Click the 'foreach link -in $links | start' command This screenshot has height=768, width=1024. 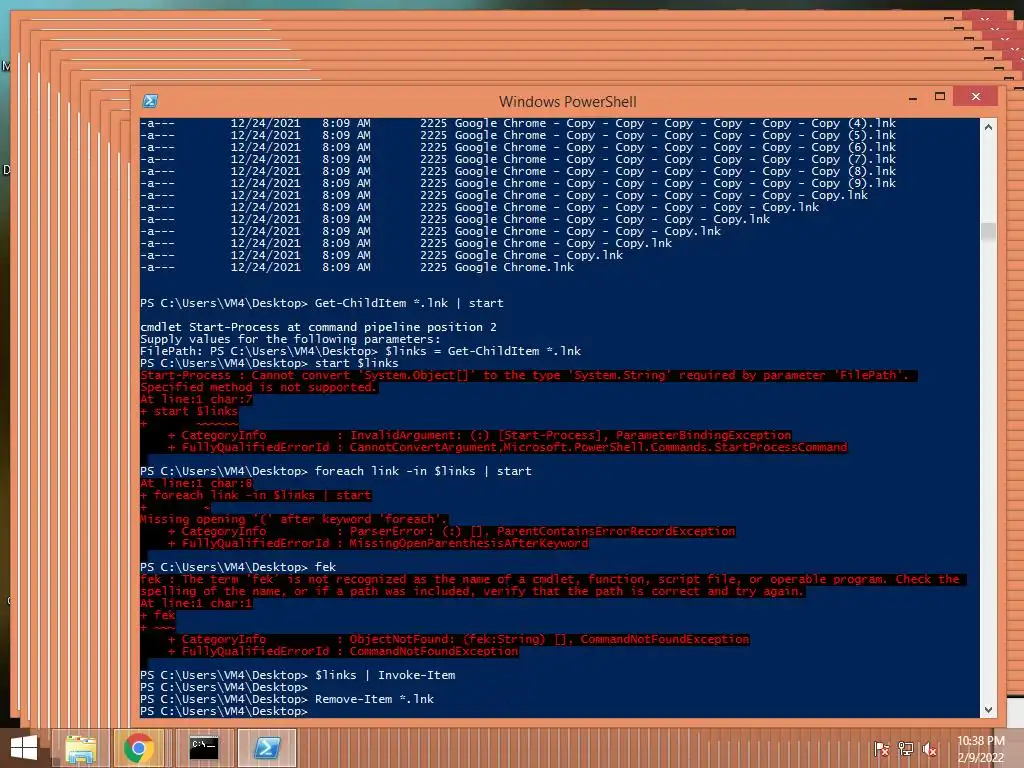click(423, 471)
